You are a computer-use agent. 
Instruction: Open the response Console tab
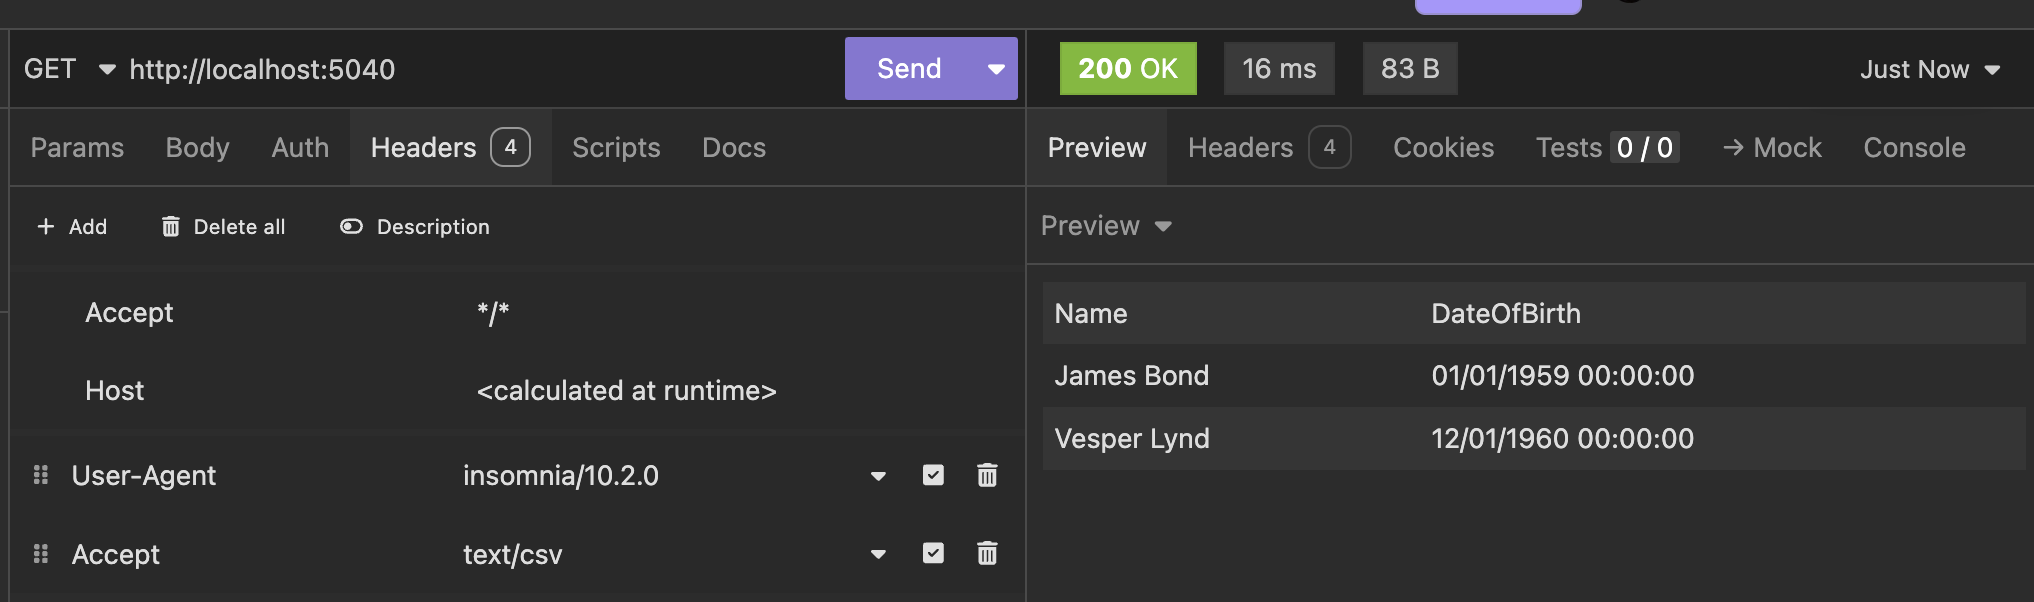pos(1914,148)
